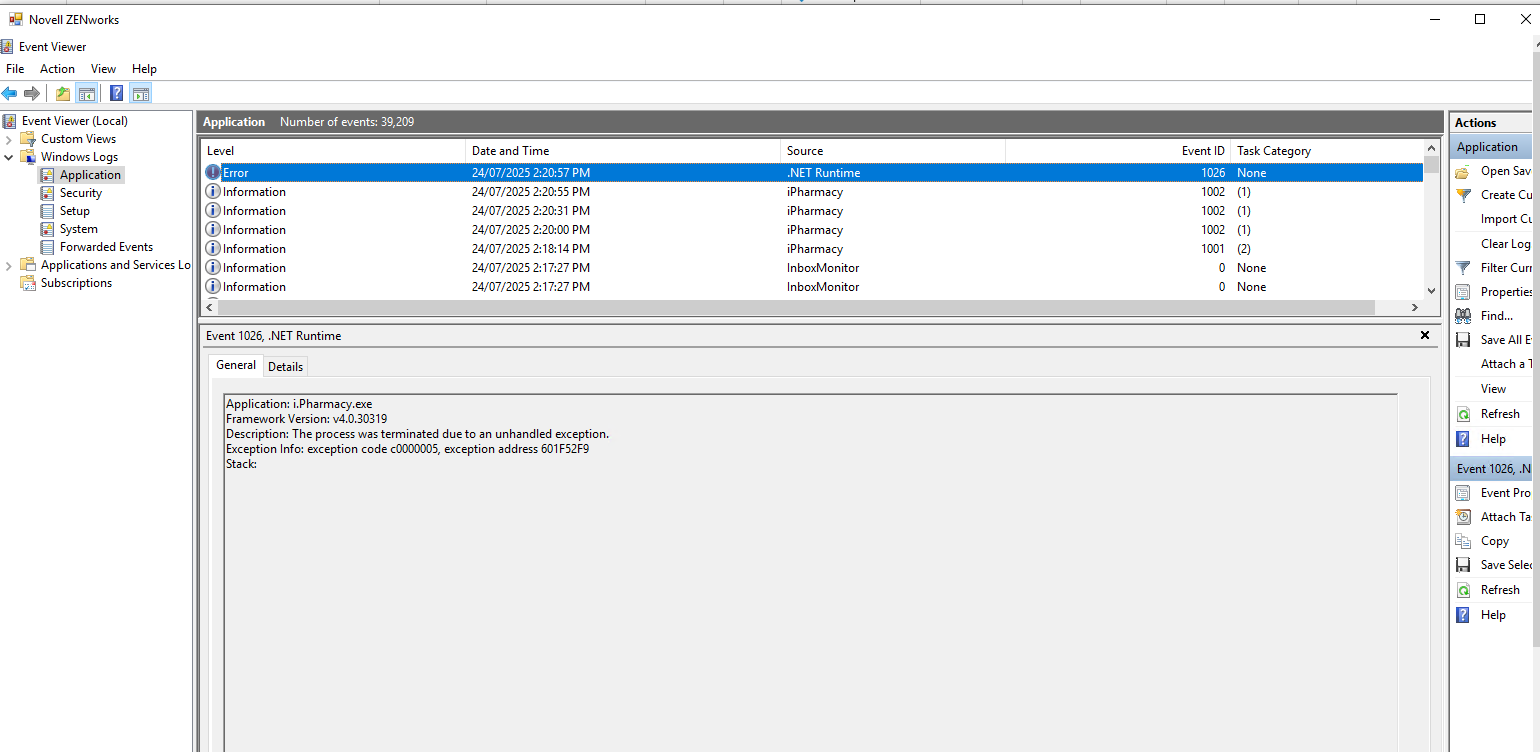Expand Applications and Services Logs node

(9, 265)
